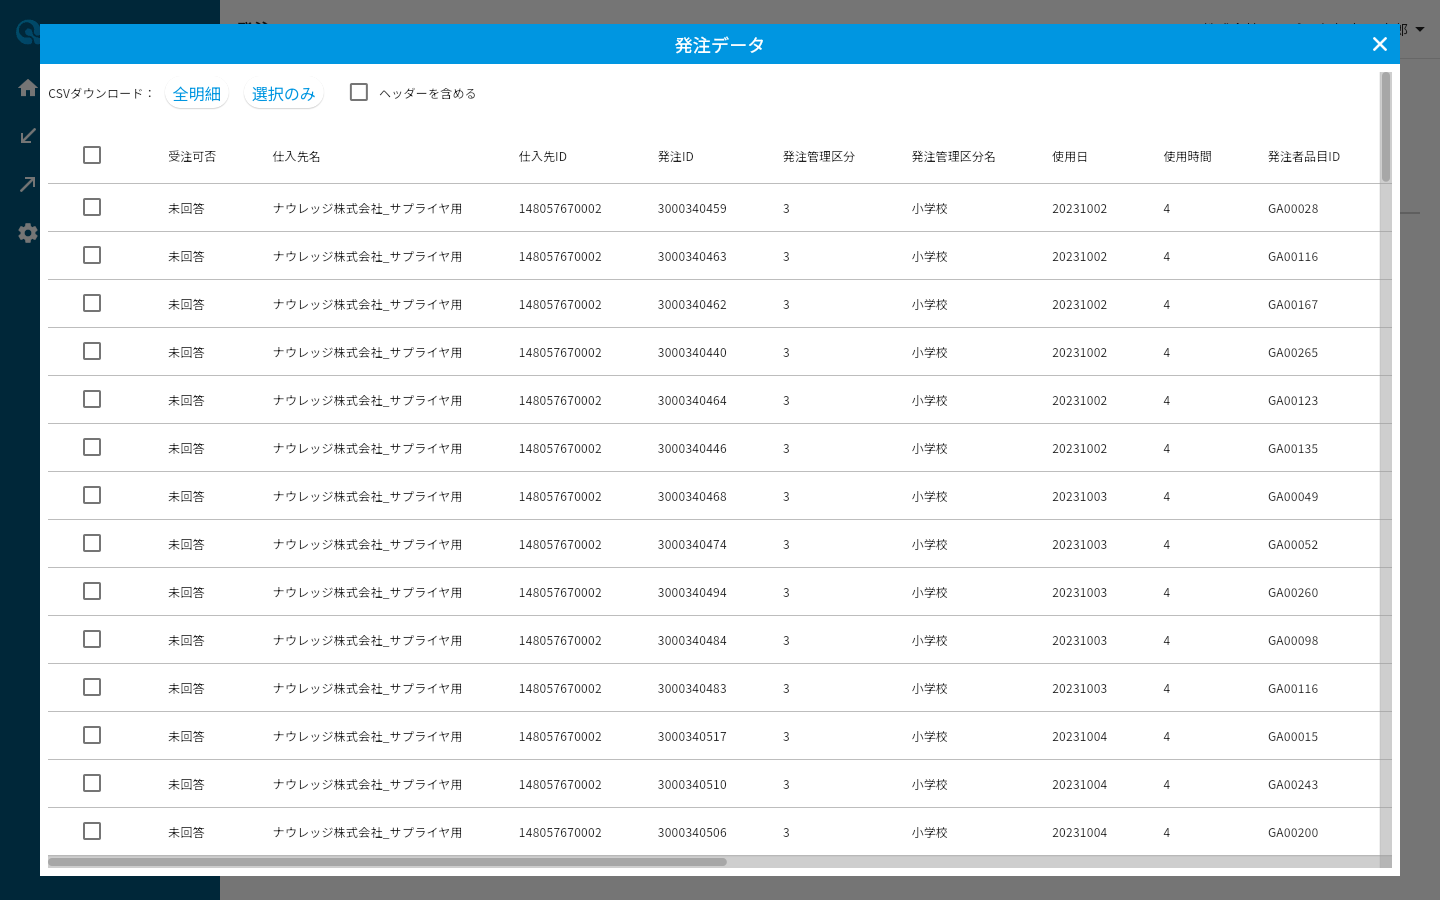Click the 発注管理区分 column header
Image resolution: width=1440 pixels, height=900 pixels.
pyautogui.click(x=819, y=157)
